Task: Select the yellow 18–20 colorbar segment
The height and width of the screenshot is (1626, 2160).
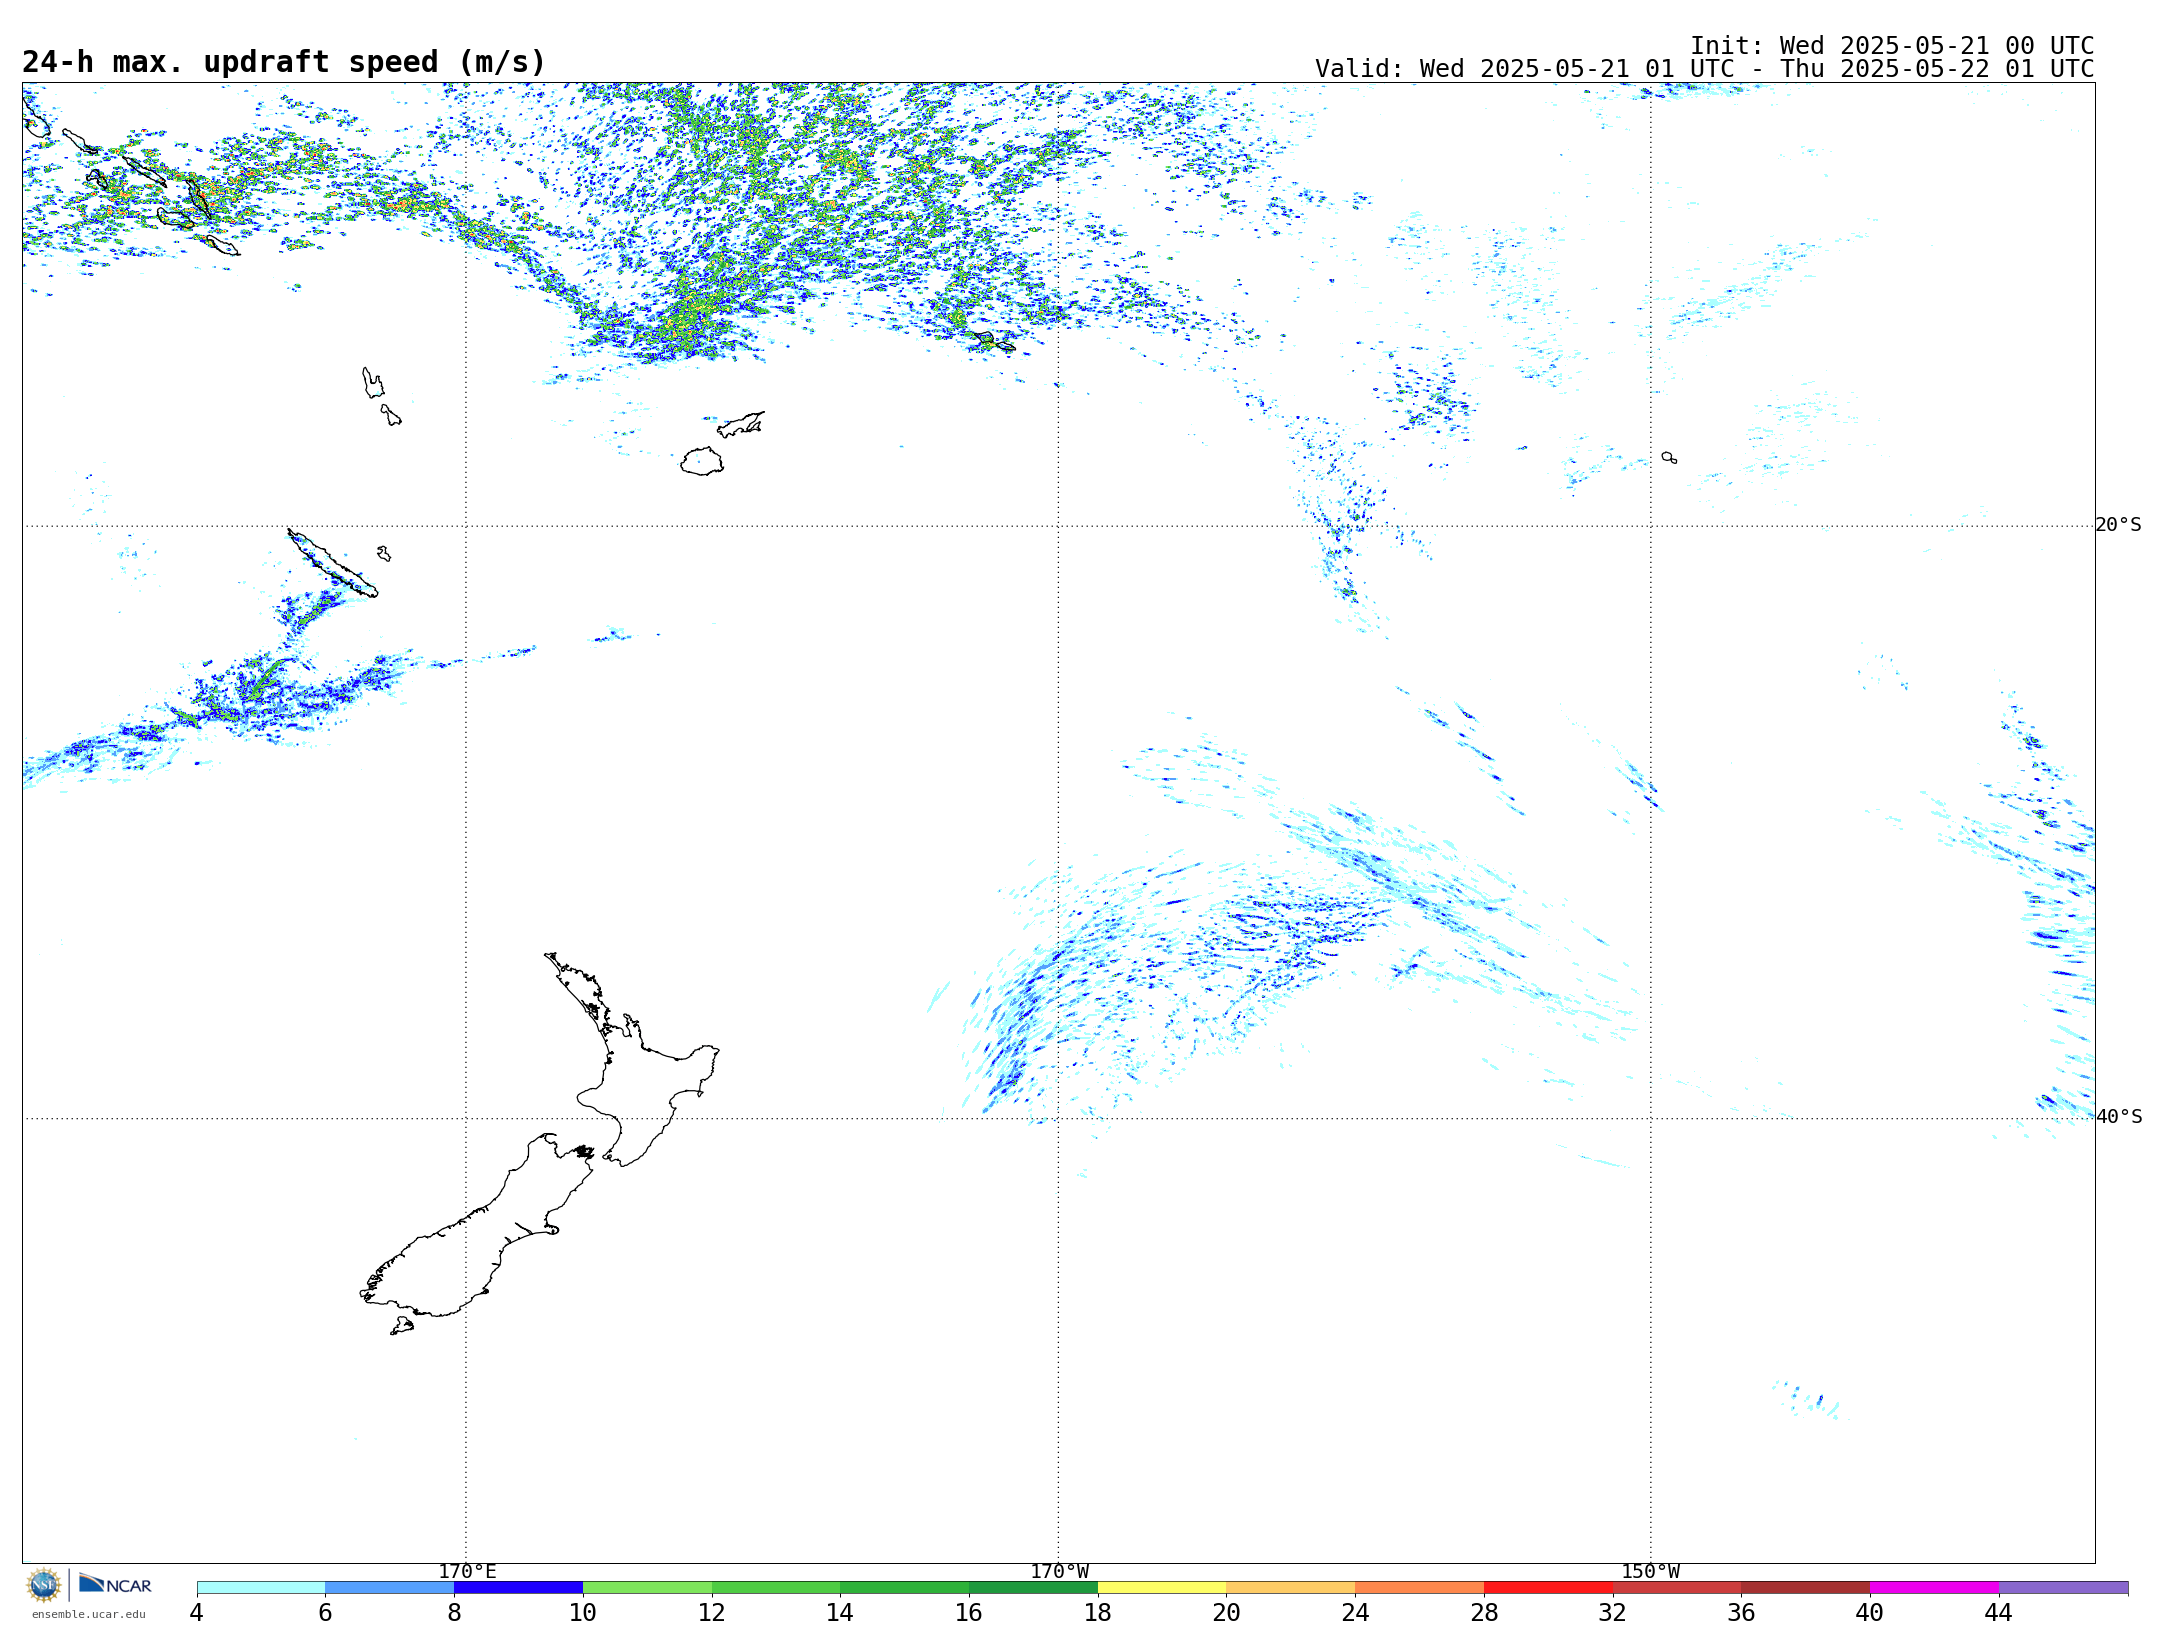Action: point(1161,1587)
